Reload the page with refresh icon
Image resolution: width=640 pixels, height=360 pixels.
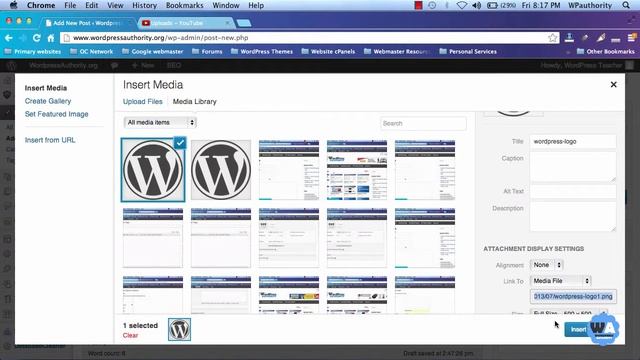tap(37, 38)
